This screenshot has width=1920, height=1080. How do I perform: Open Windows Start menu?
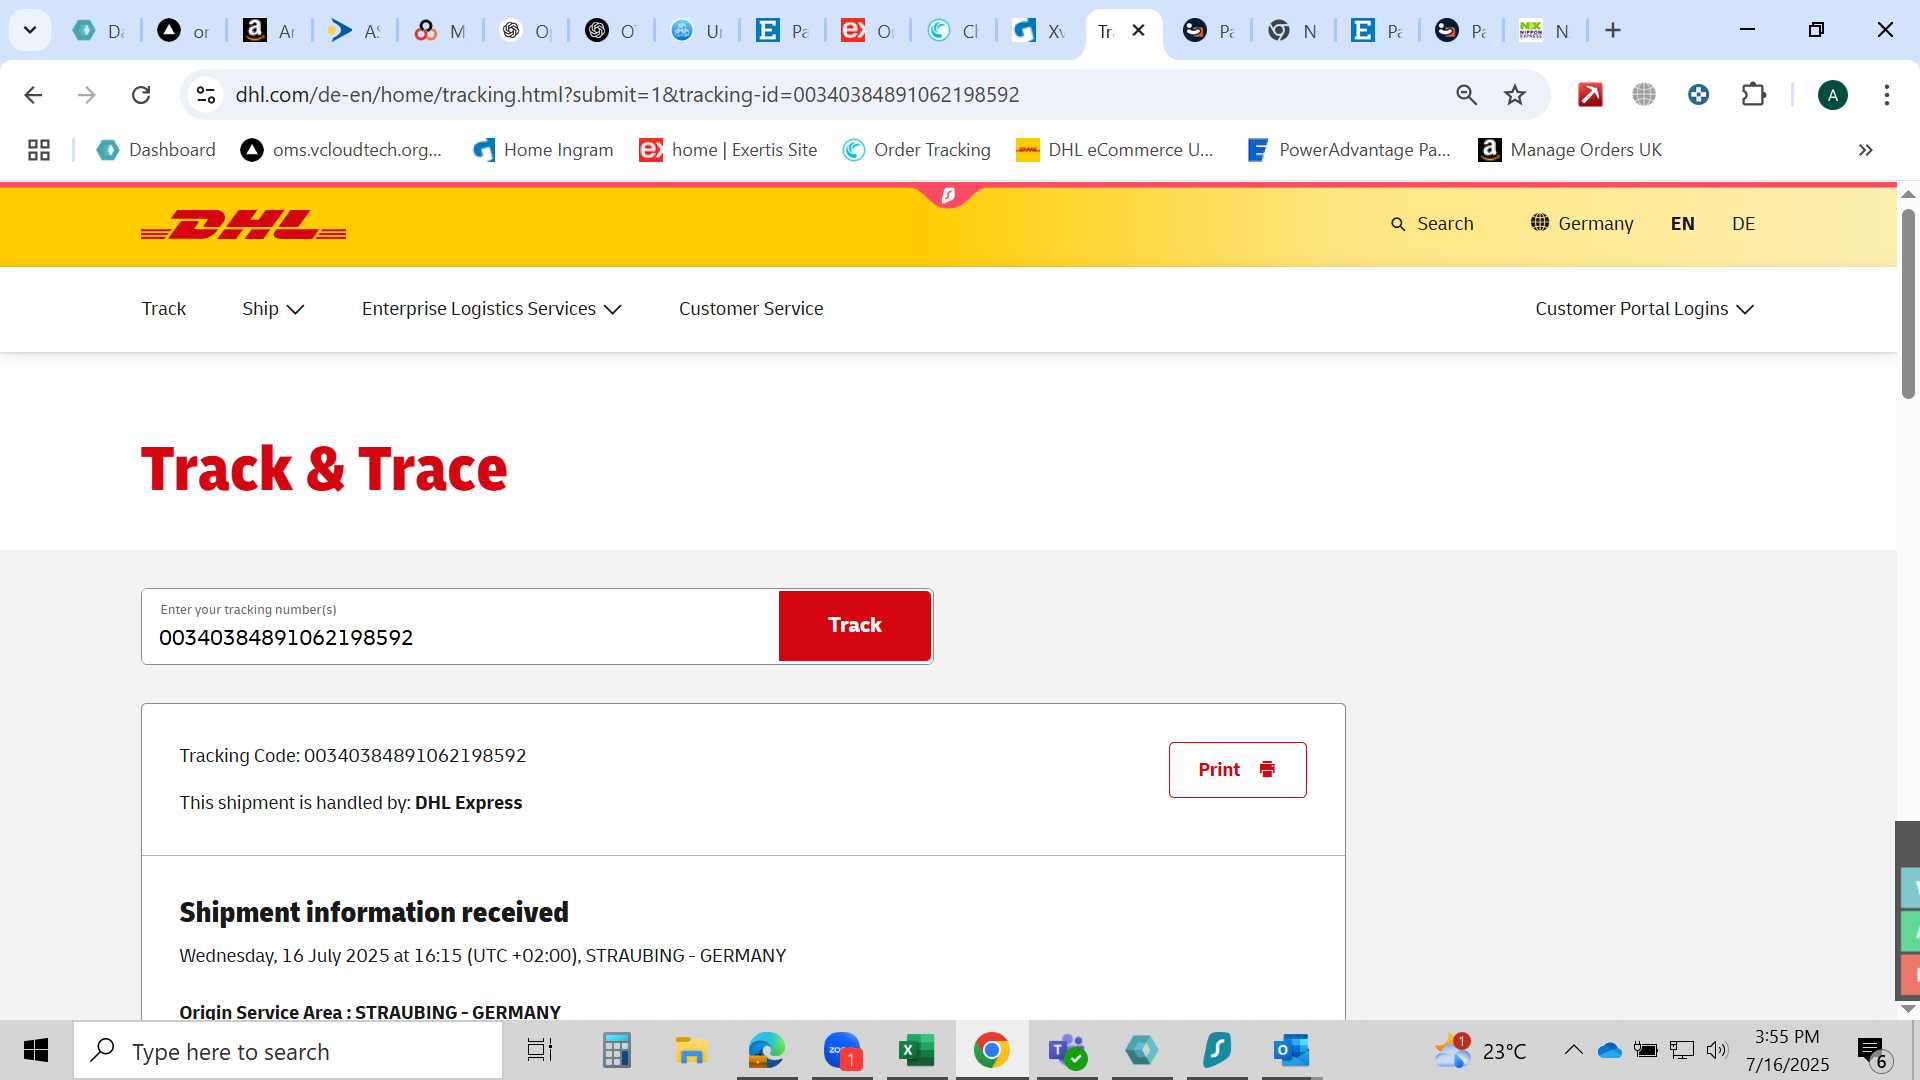click(36, 1051)
